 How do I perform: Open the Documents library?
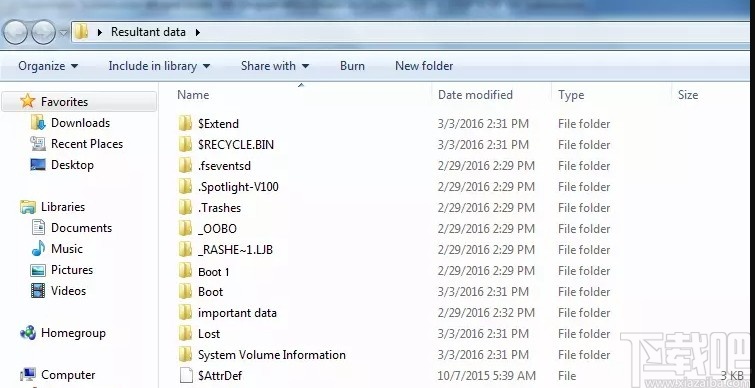(x=81, y=228)
